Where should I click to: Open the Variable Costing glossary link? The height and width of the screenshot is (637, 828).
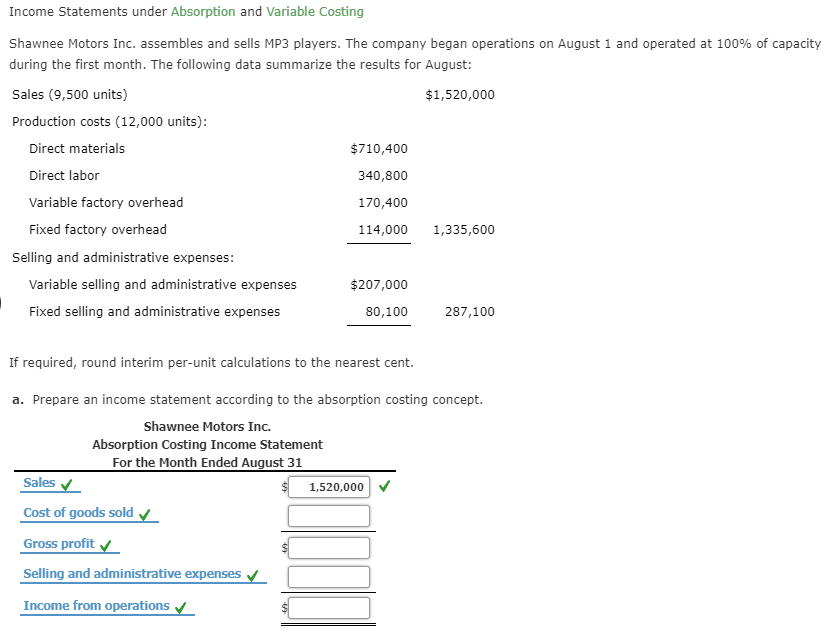[x=315, y=12]
